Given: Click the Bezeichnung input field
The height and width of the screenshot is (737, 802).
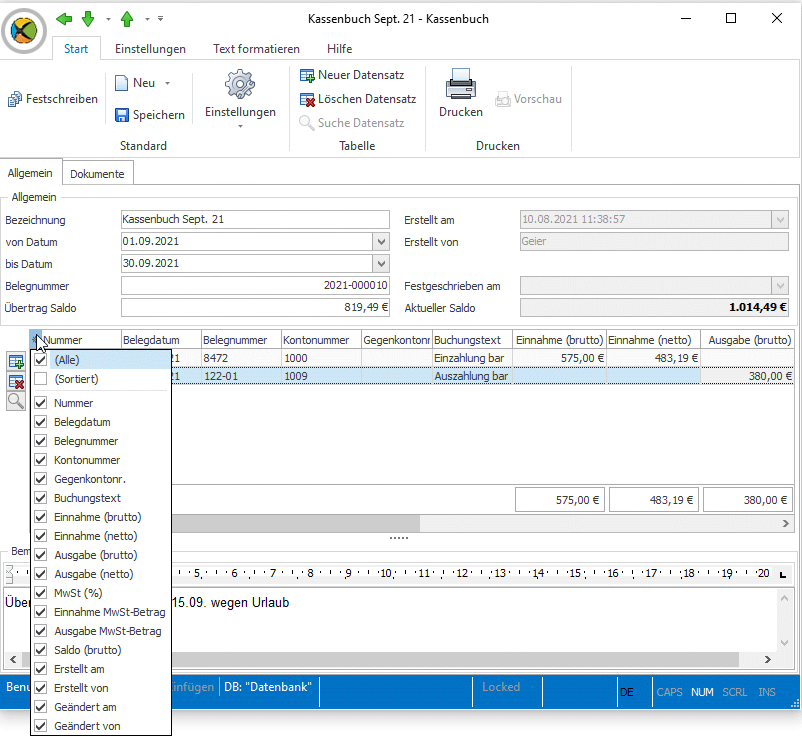Looking at the screenshot, I should [x=255, y=220].
